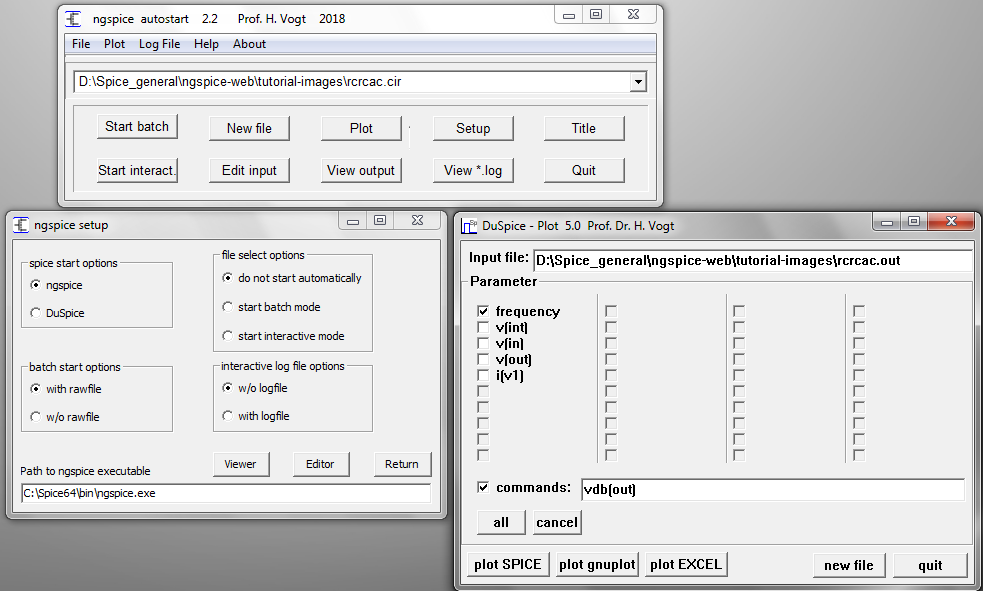Click the commands text field containing vdb(out)
The image size is (983, 591).
click(771, 489)
